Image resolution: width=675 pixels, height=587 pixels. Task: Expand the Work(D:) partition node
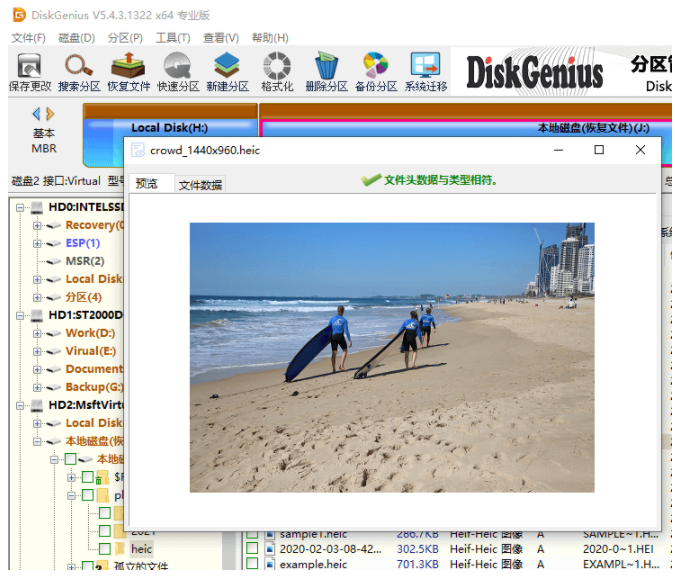point(37,333)
